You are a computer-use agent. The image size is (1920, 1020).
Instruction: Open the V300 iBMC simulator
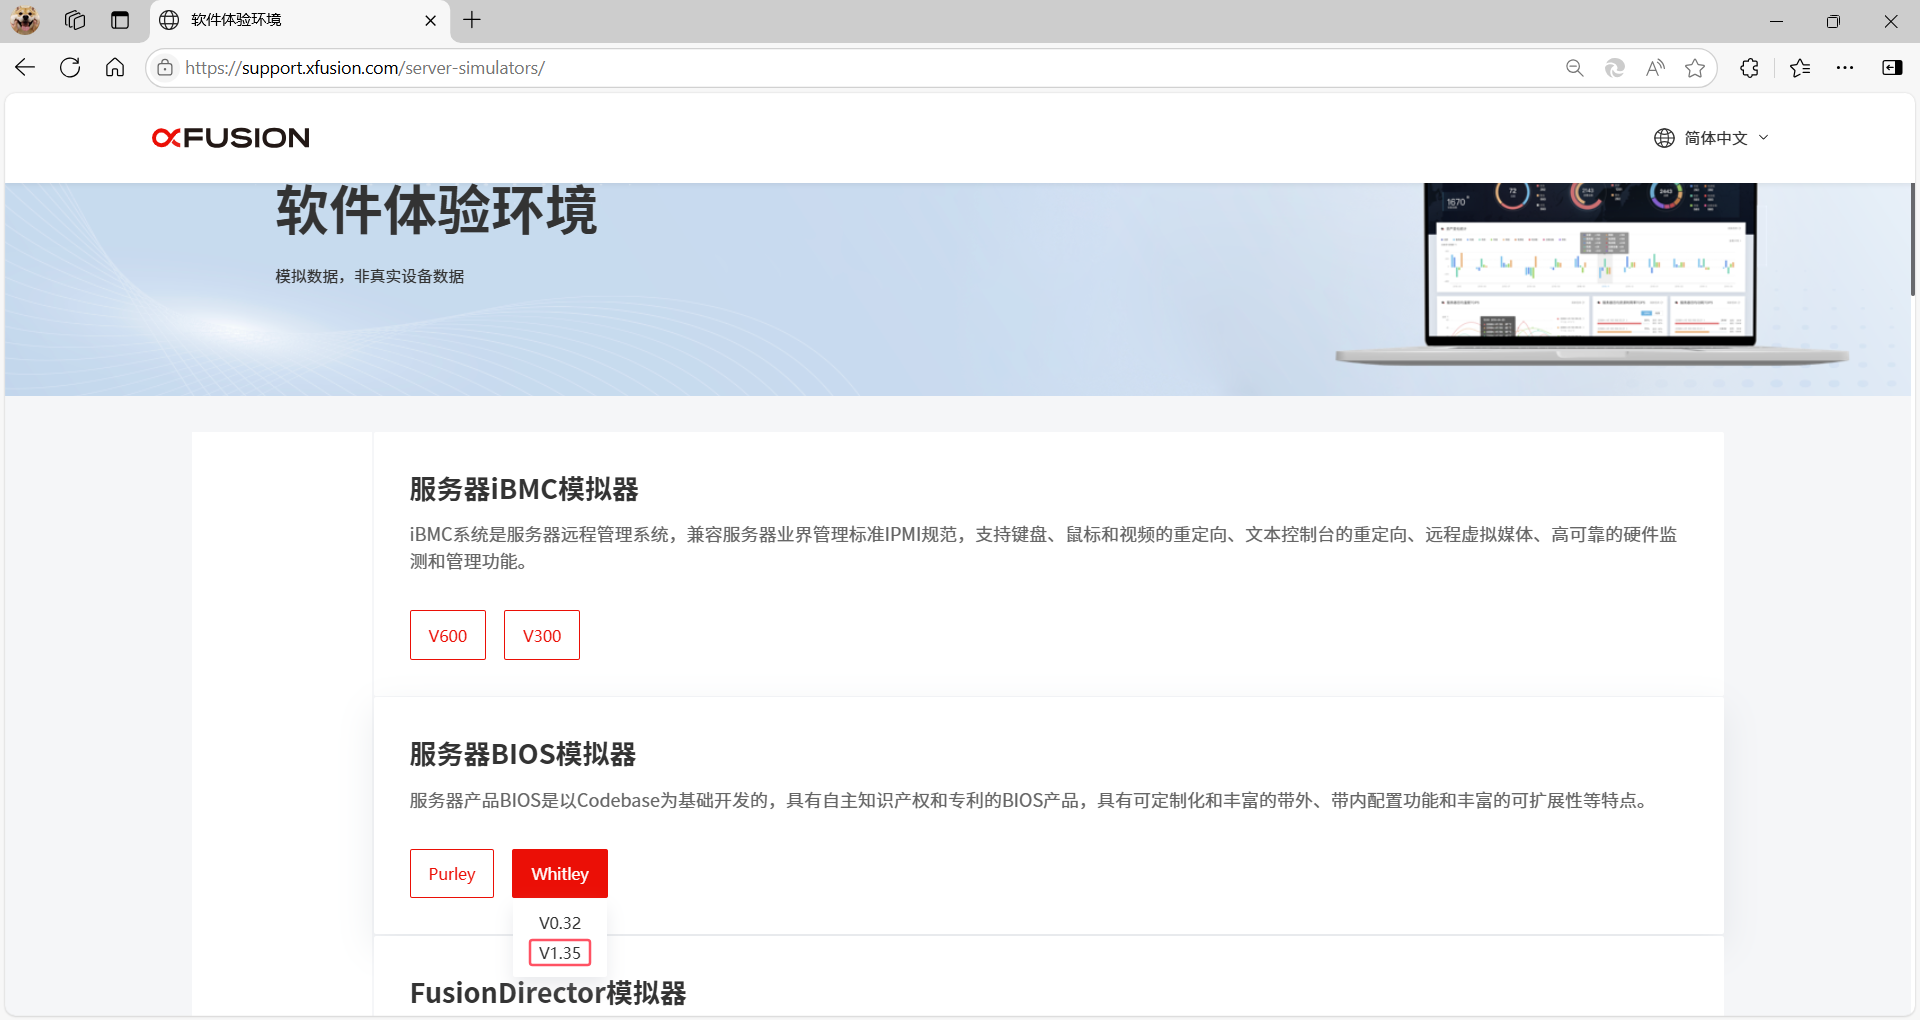pos(542,635)
